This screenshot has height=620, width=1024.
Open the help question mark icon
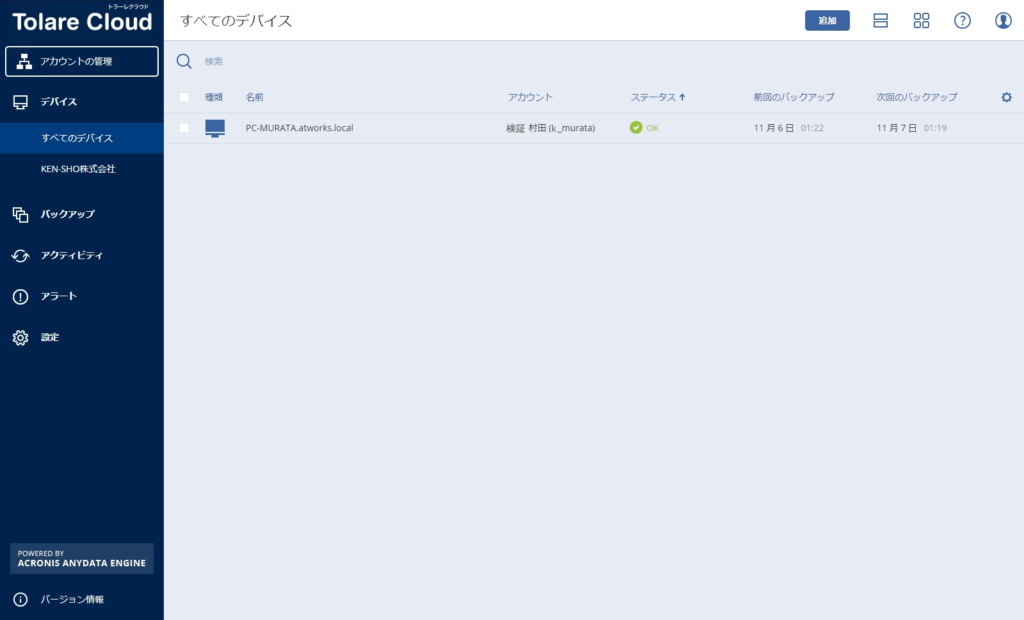[x=962, y=21]
